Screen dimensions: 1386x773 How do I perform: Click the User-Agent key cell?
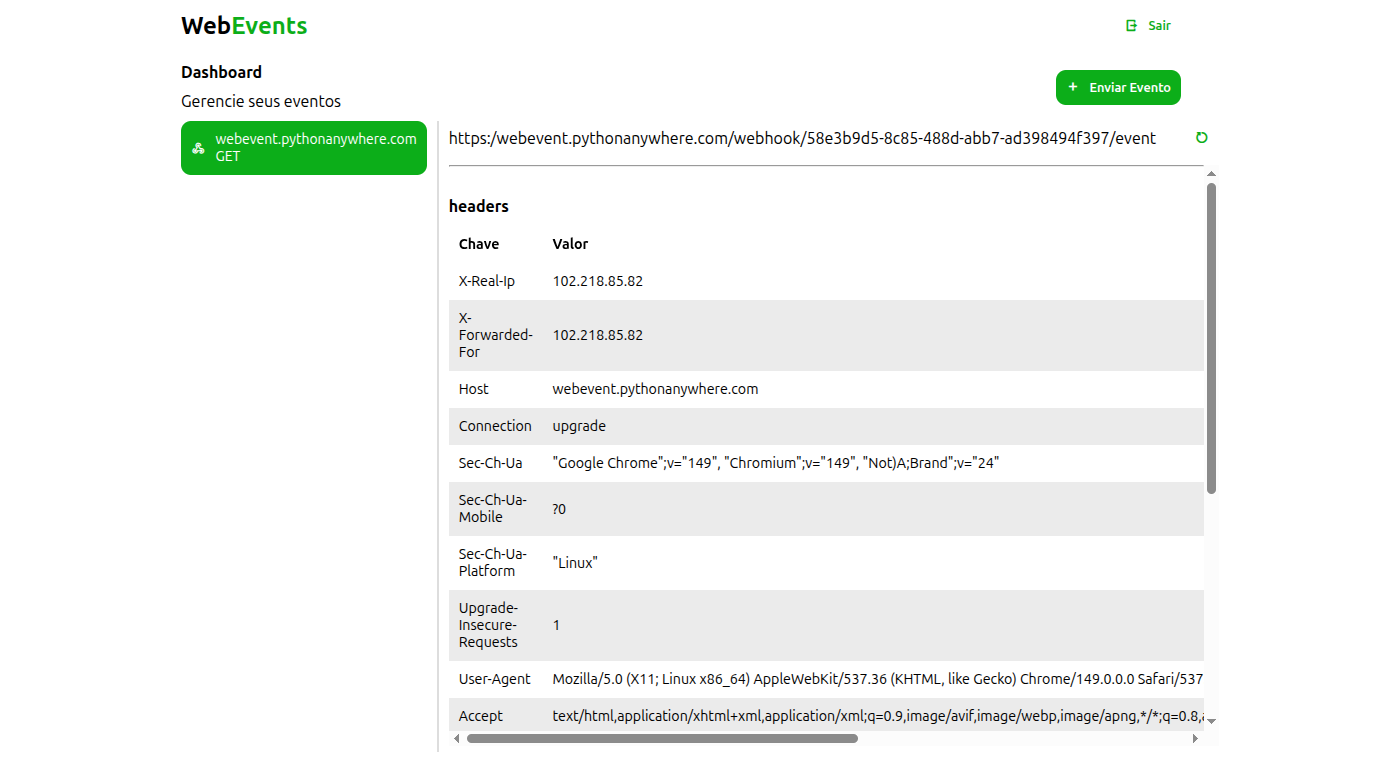click(496, 679)
